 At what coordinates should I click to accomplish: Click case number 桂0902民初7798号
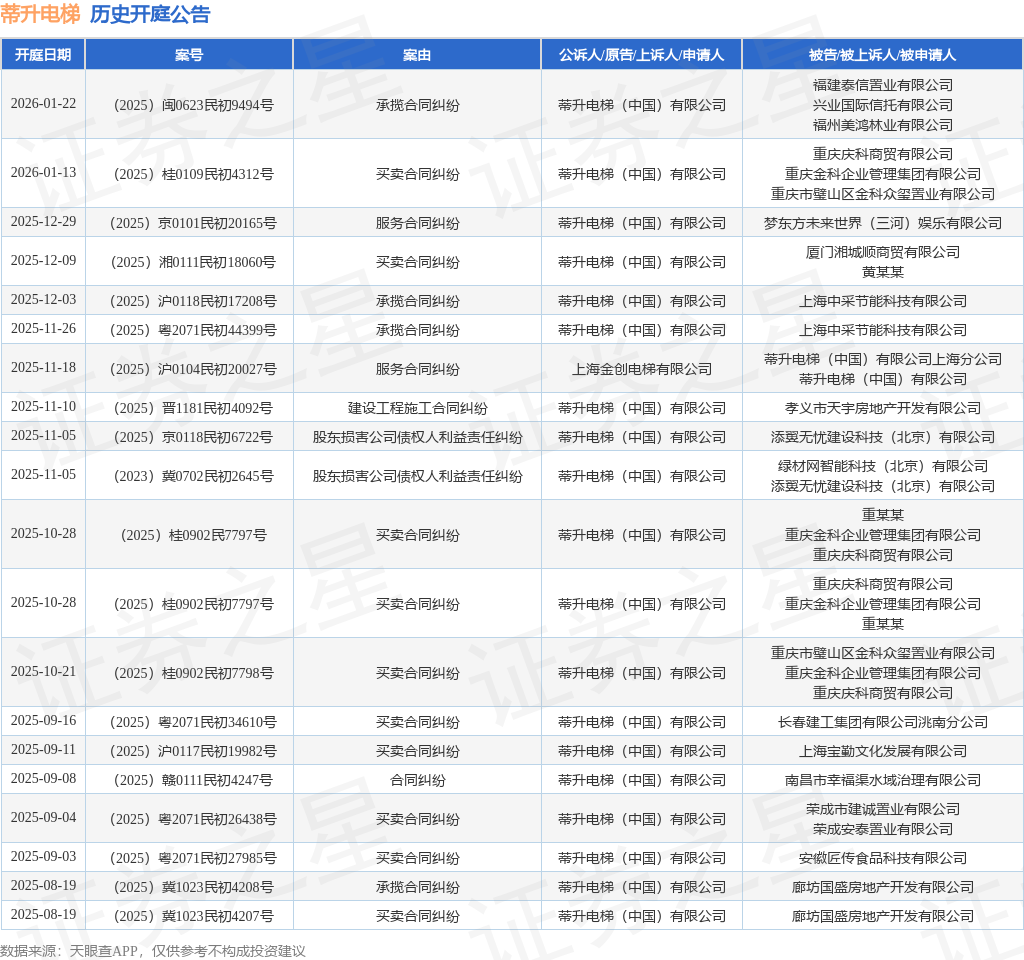pos(193,673)
